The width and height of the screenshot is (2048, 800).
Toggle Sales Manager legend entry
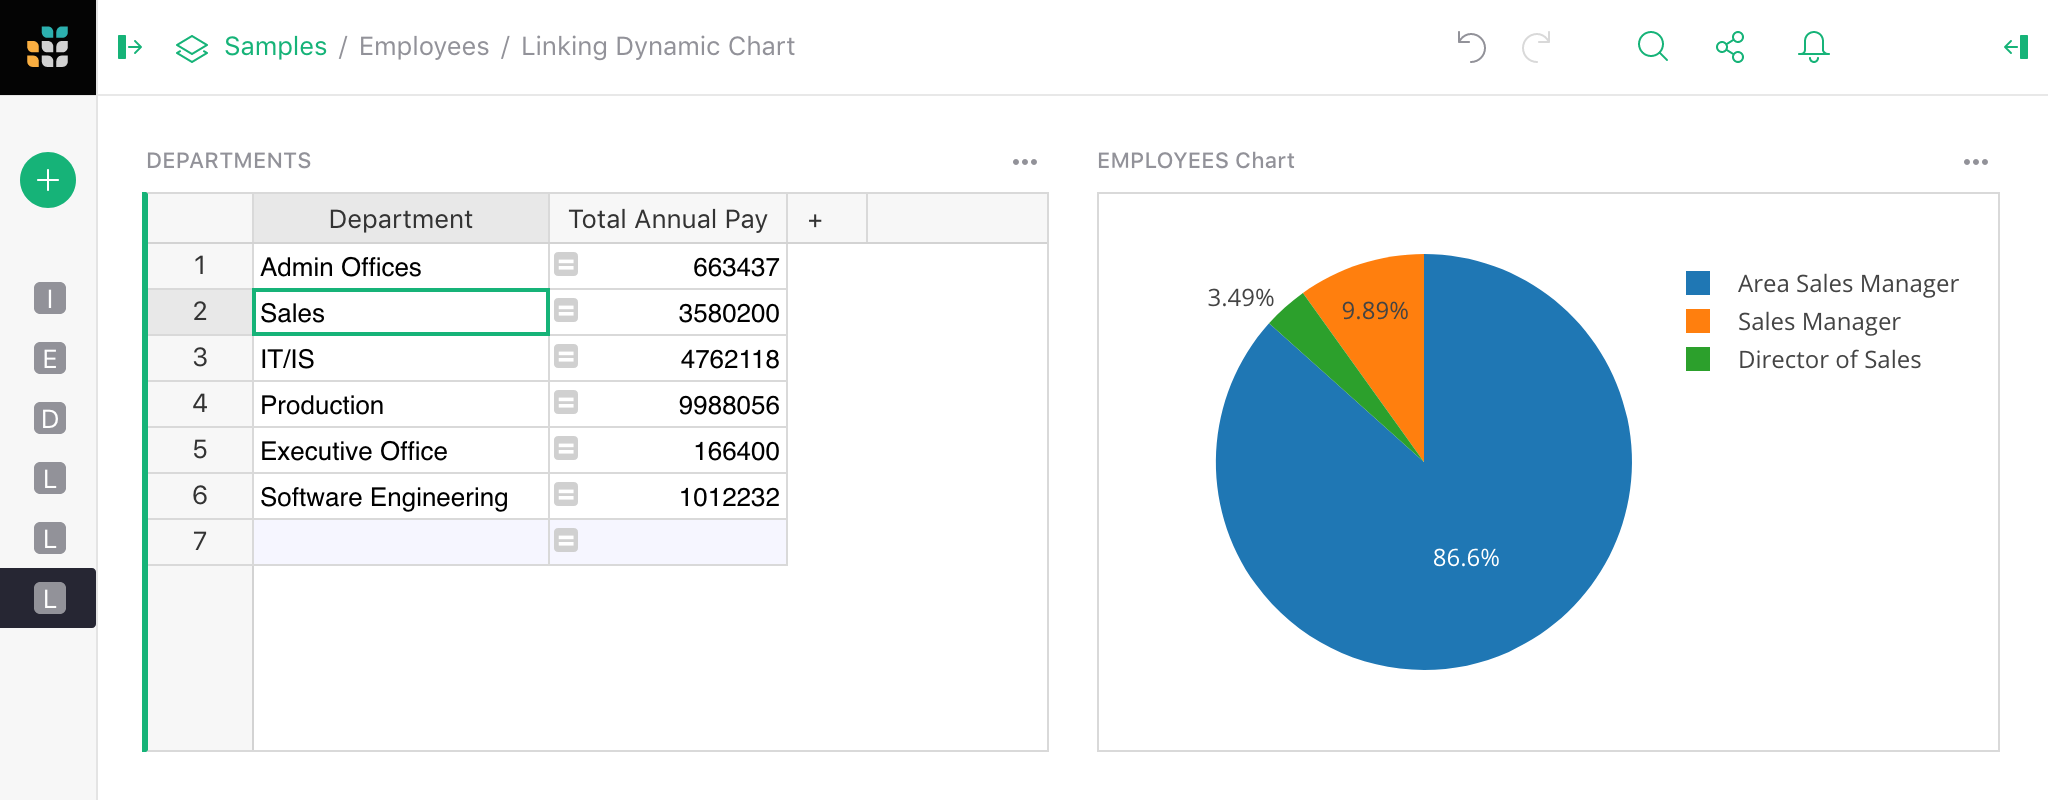click(x=1818, y=322)
